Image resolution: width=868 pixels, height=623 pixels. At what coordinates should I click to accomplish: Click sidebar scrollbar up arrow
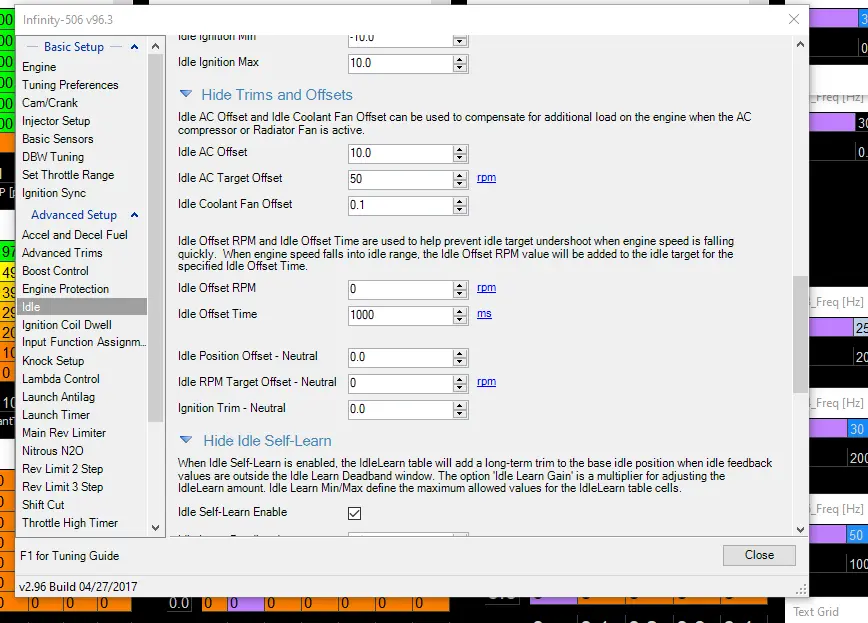tap(156, 47)
